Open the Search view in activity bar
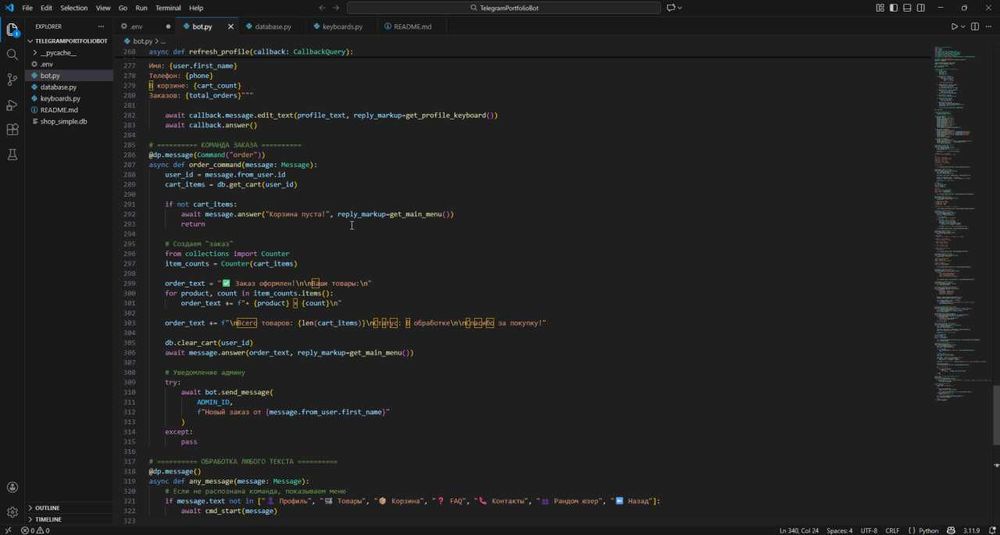This screenshot has height=535, width=1000. point(12,54)
